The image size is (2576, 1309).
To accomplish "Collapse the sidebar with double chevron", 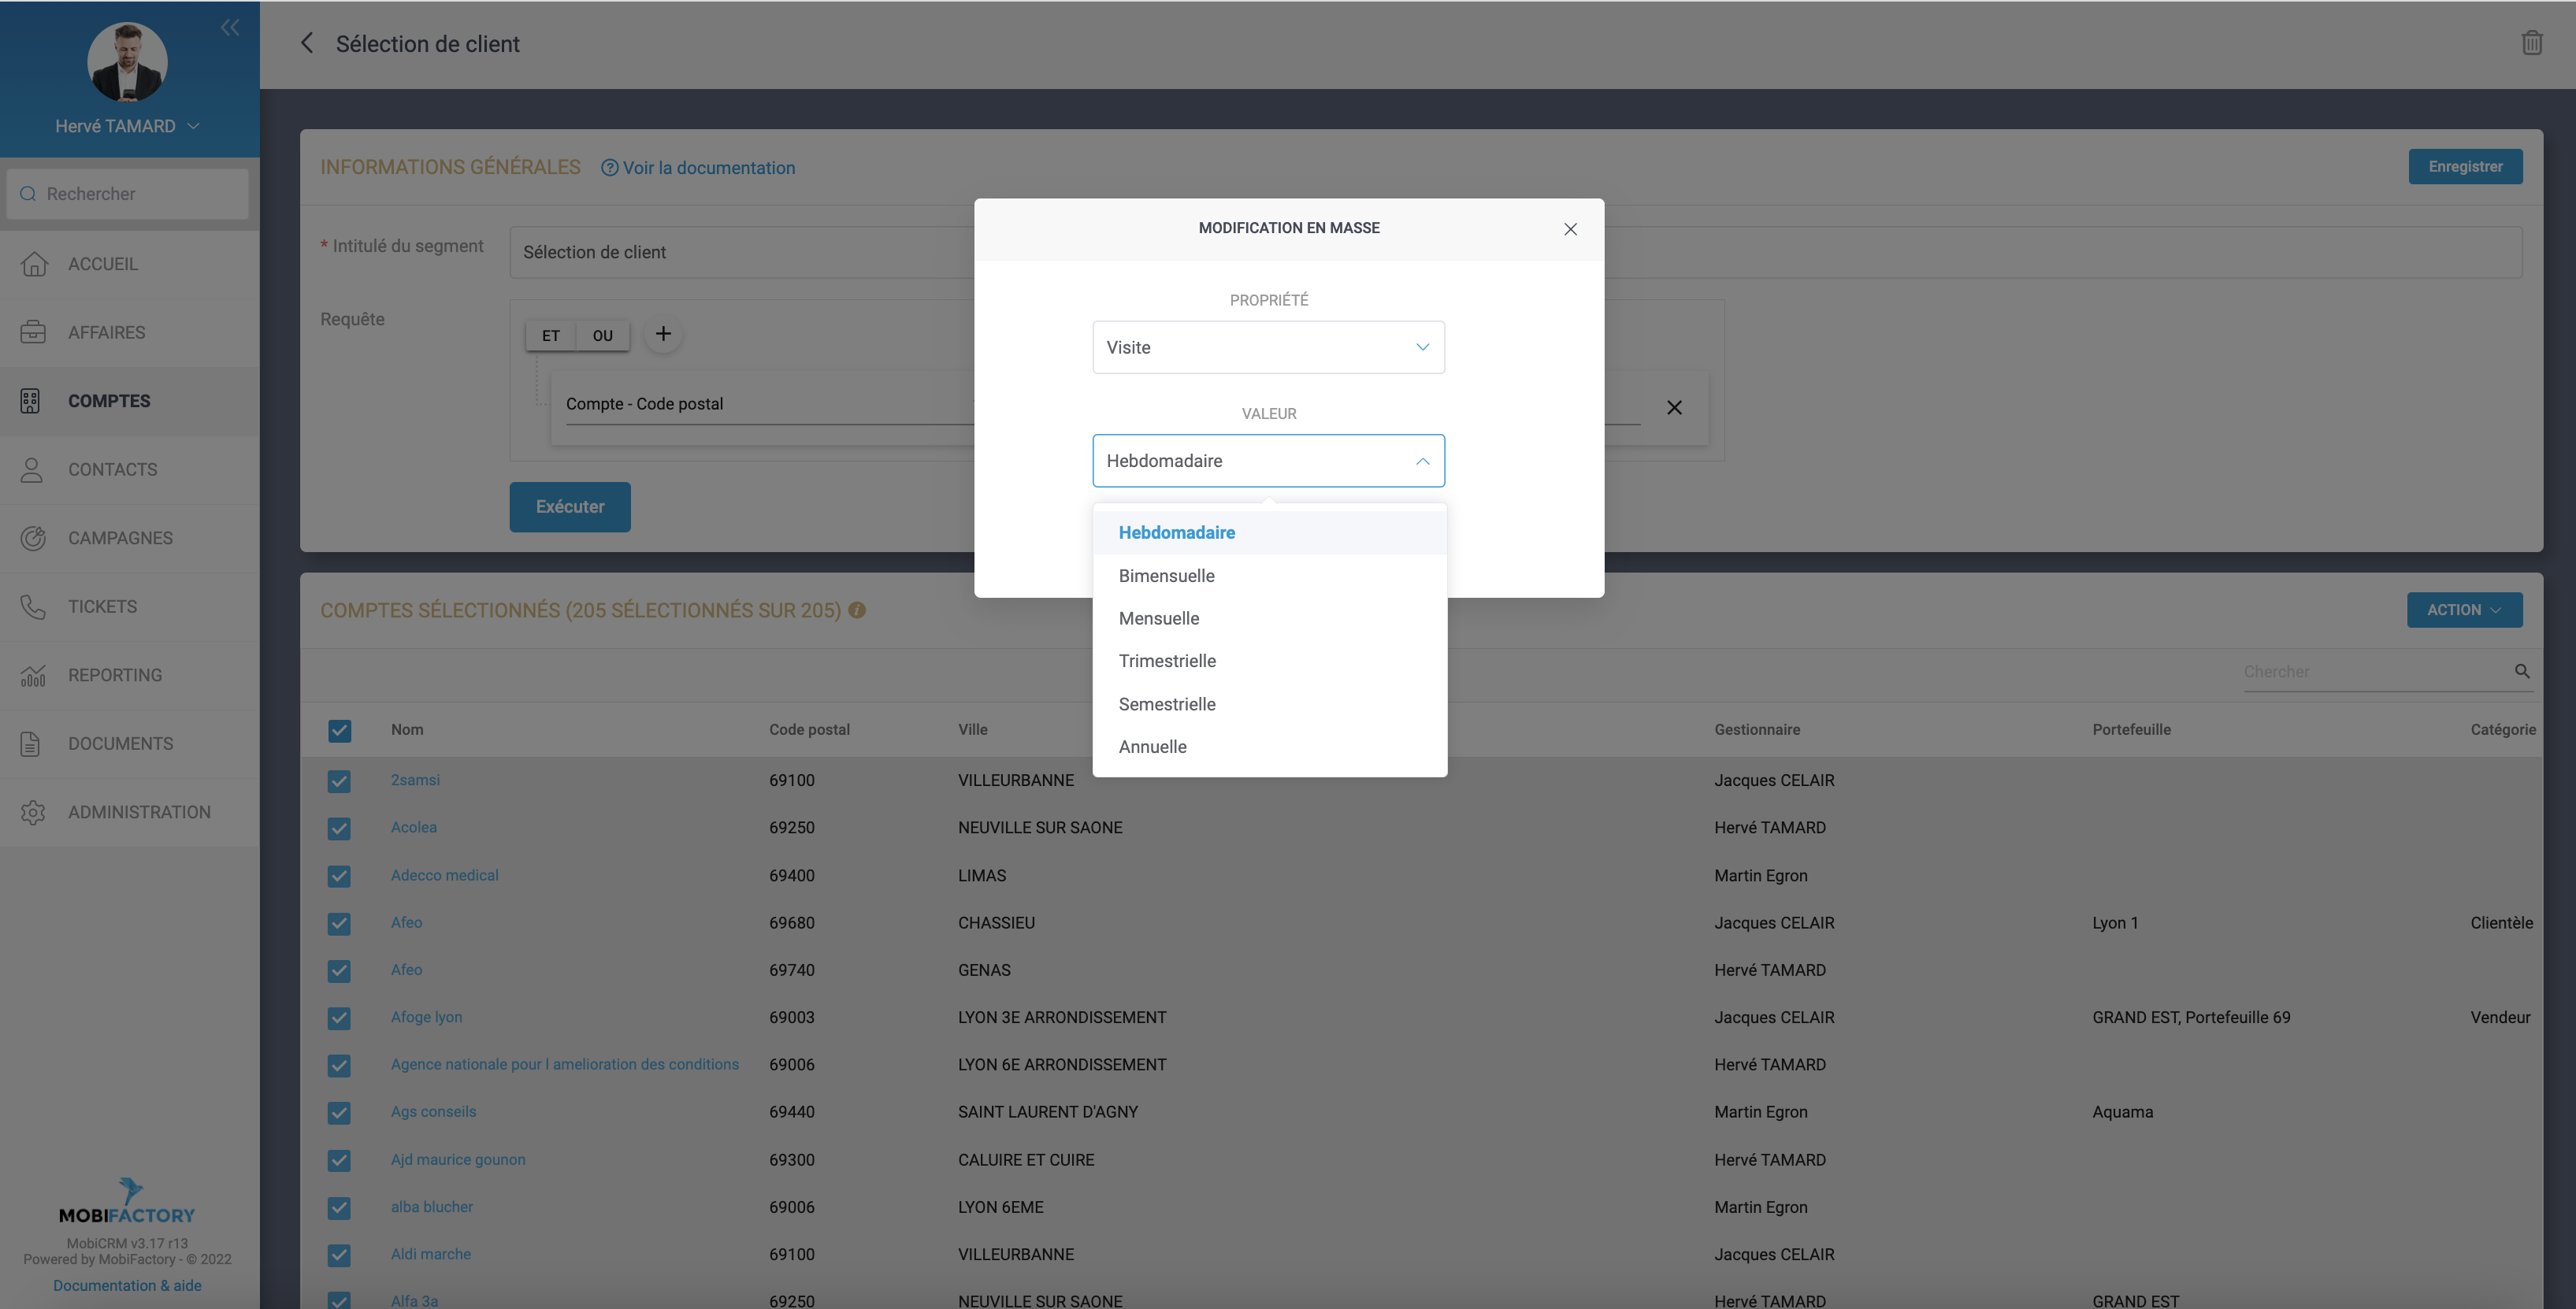I will 230,27.
